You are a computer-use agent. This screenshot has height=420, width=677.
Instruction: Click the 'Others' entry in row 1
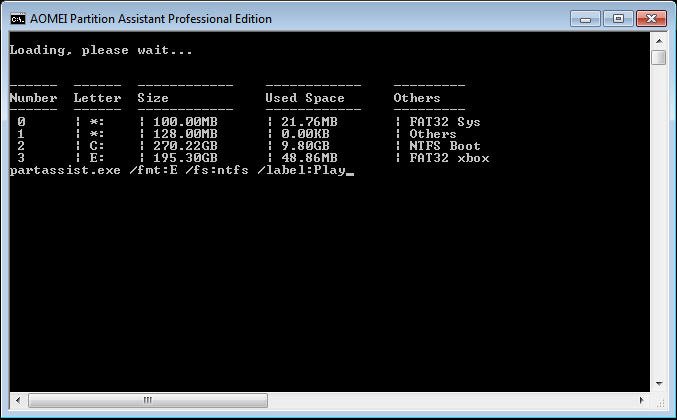[433, 134]
